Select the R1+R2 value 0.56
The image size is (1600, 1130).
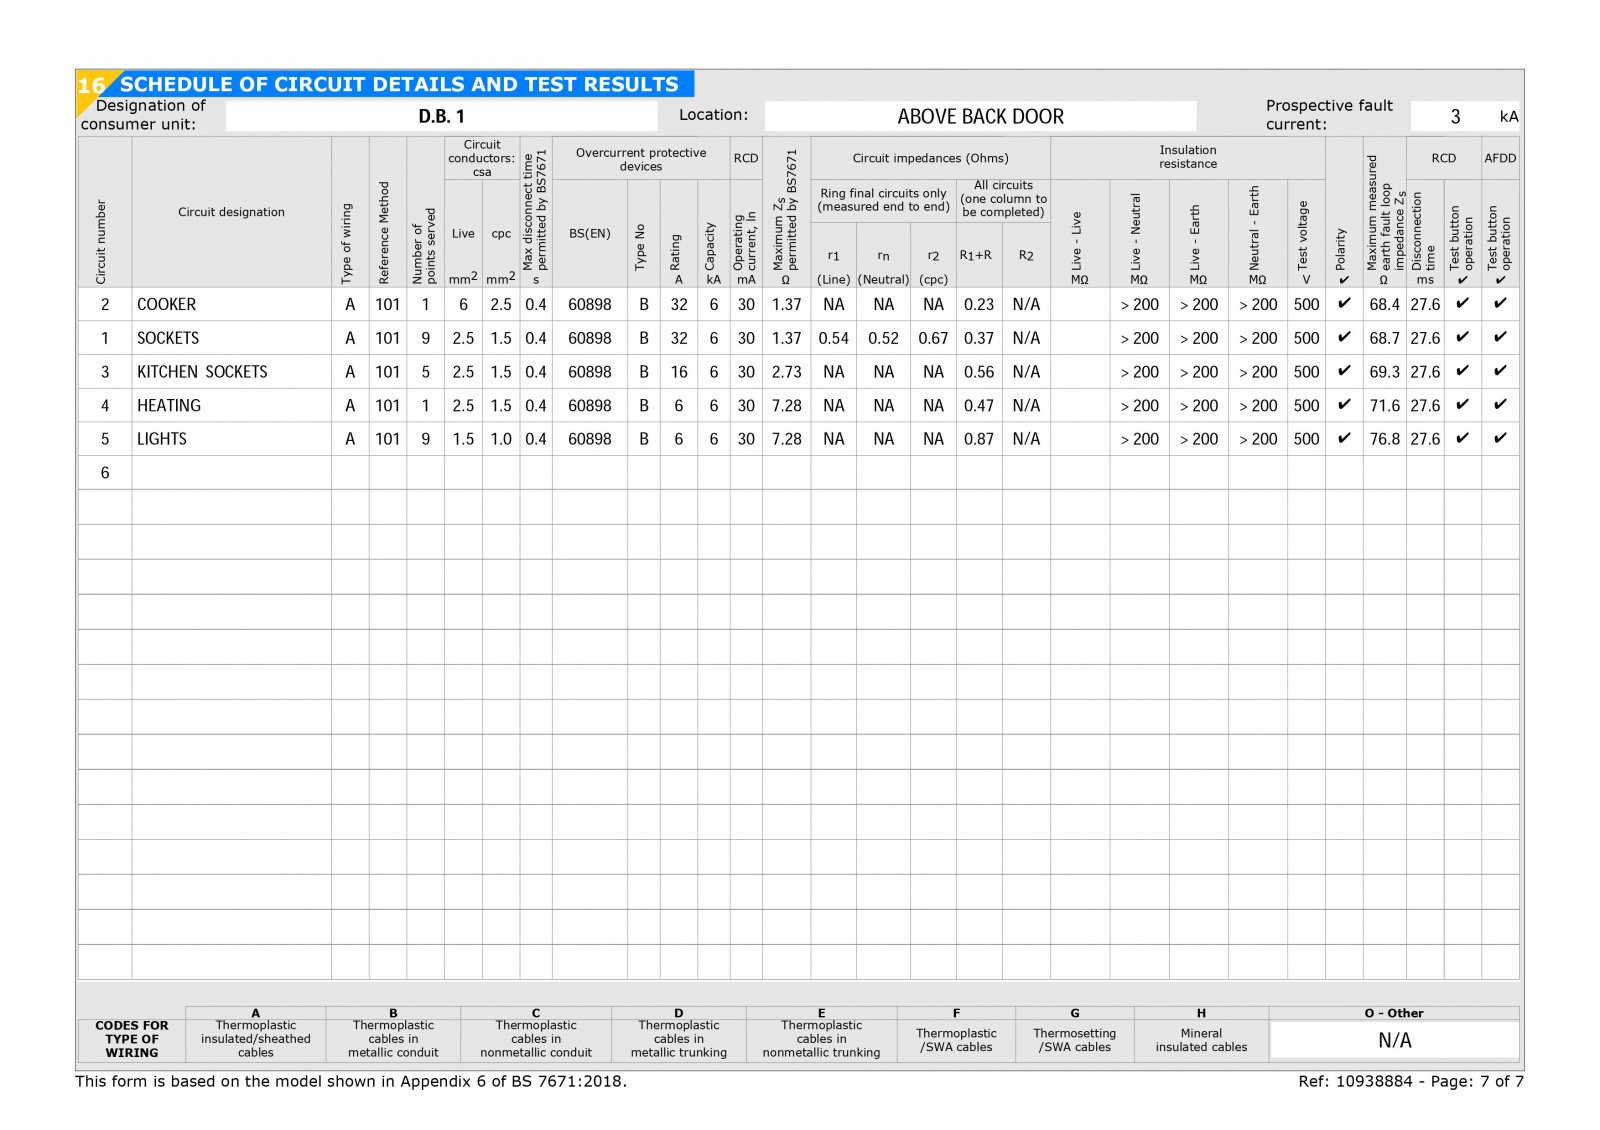point(979,372)
